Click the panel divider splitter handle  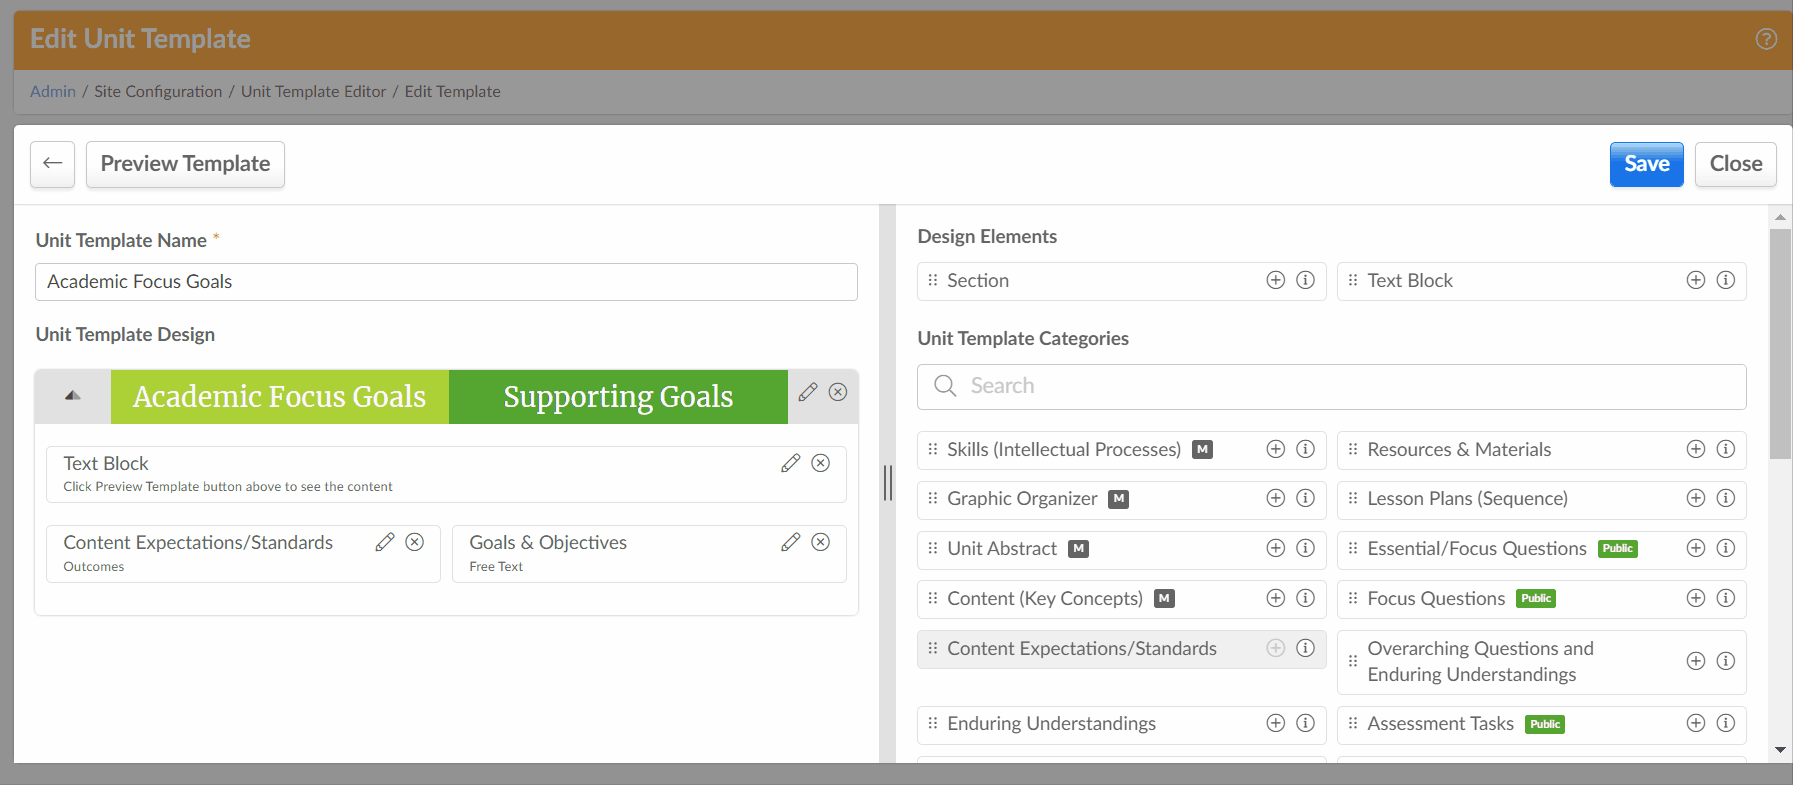click(887, 483)
